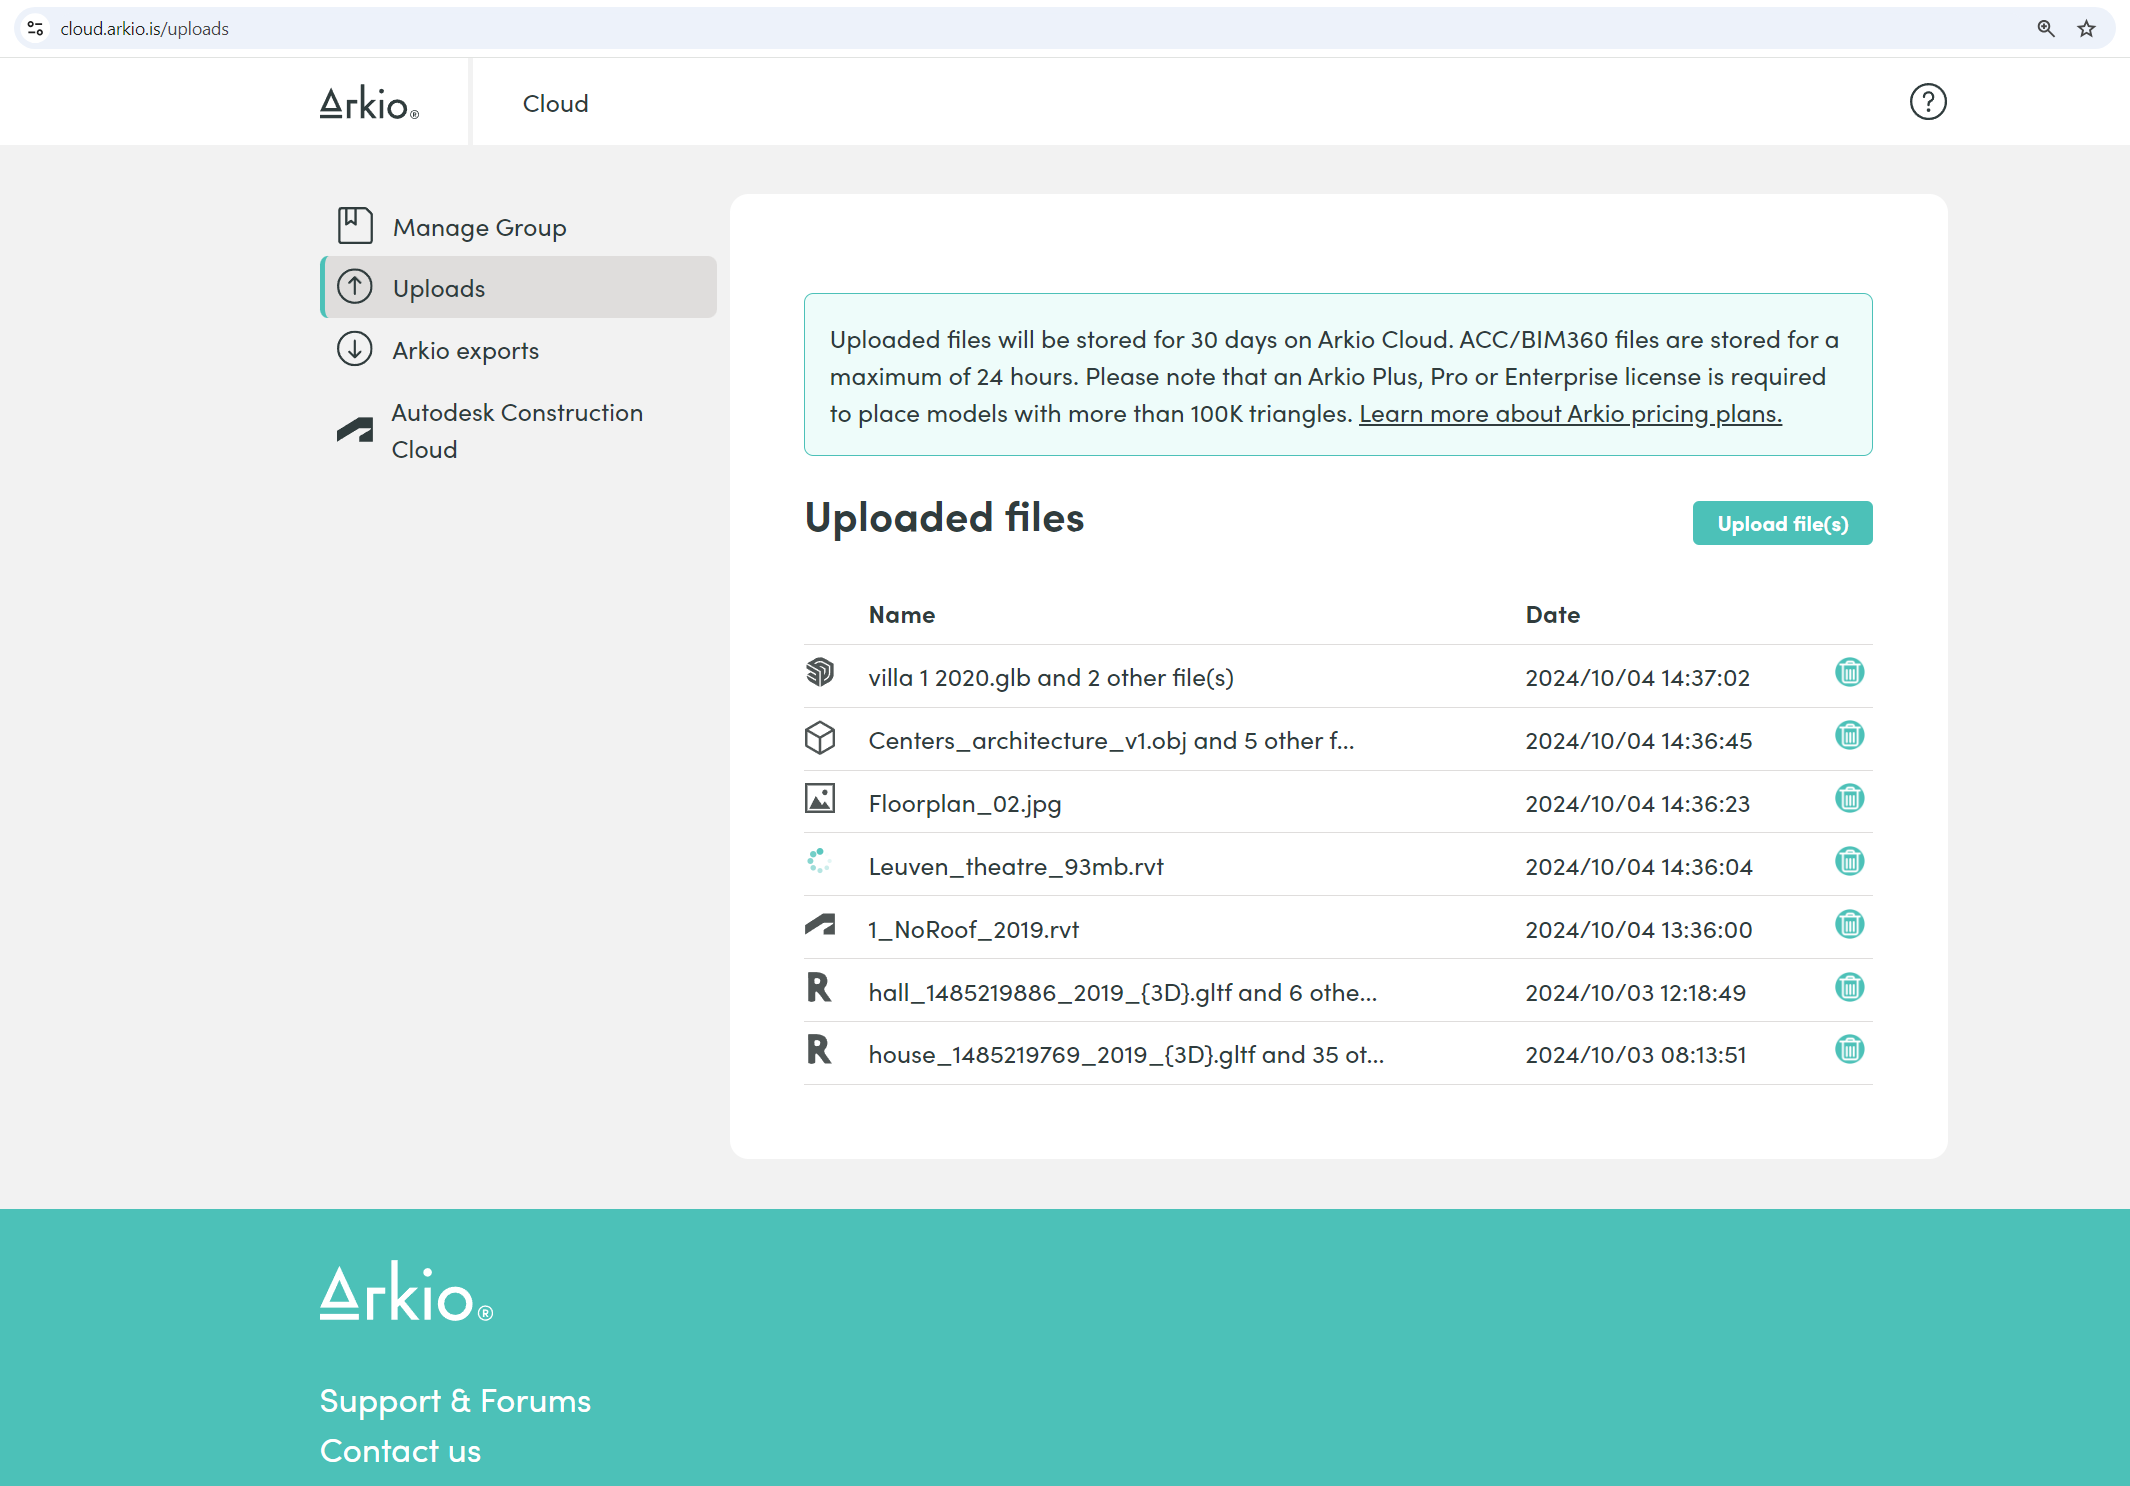Screen dimensions: 2130x1486
Task: Delete house_1485219769 gltf upload
Action: click(x=1849, y=1050)
